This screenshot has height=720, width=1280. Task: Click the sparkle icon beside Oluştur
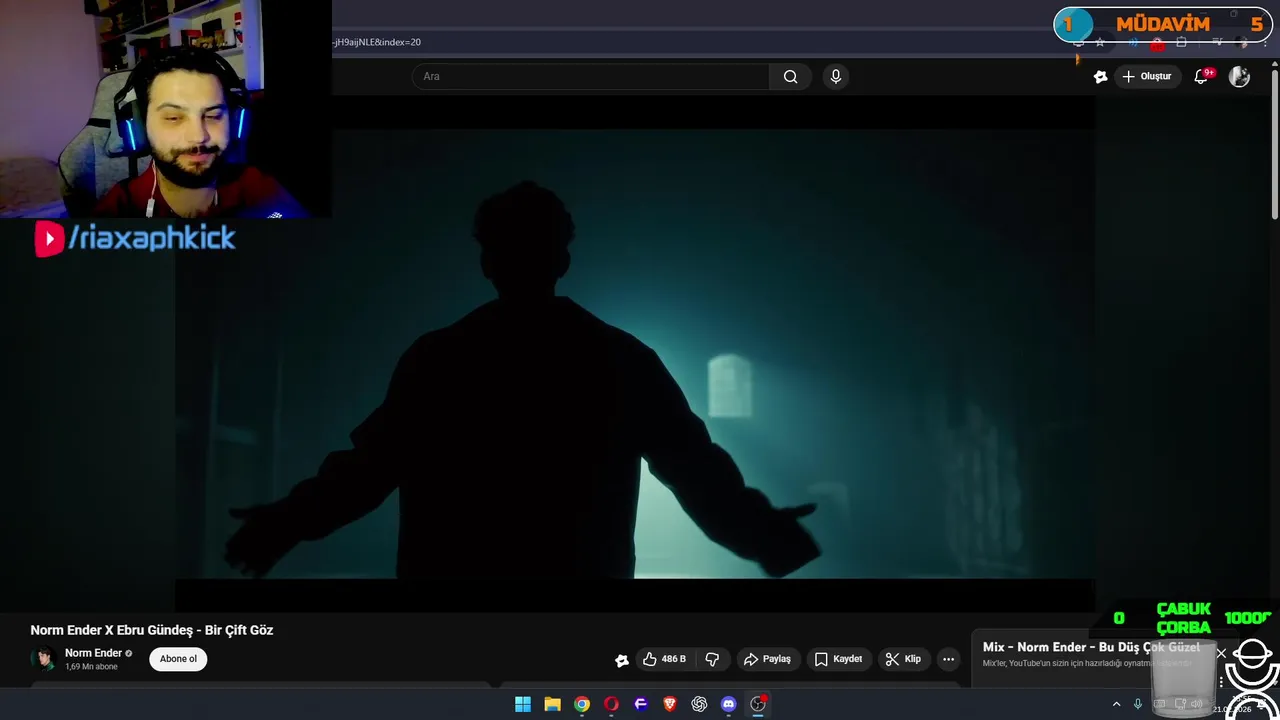point(1100,76)
